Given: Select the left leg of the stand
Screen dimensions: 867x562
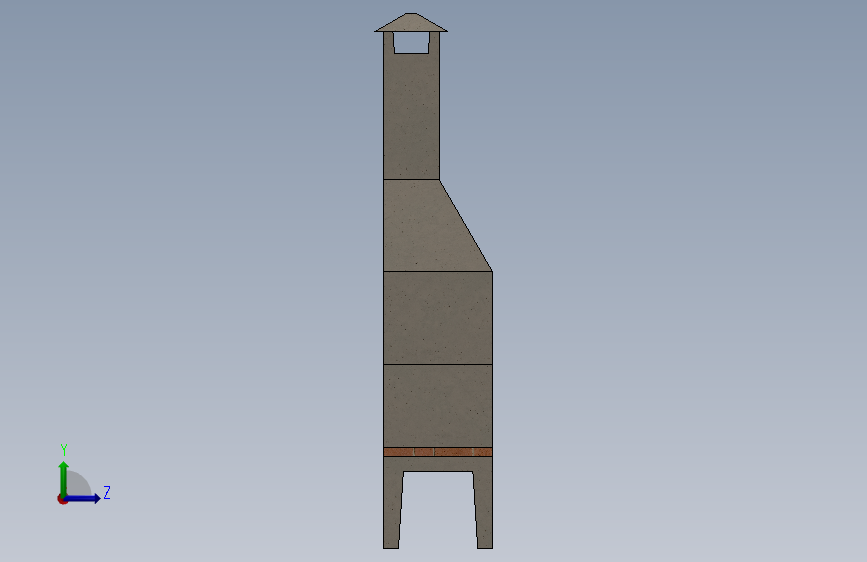Looking at the screenshot, I should [x=392, y=509].
